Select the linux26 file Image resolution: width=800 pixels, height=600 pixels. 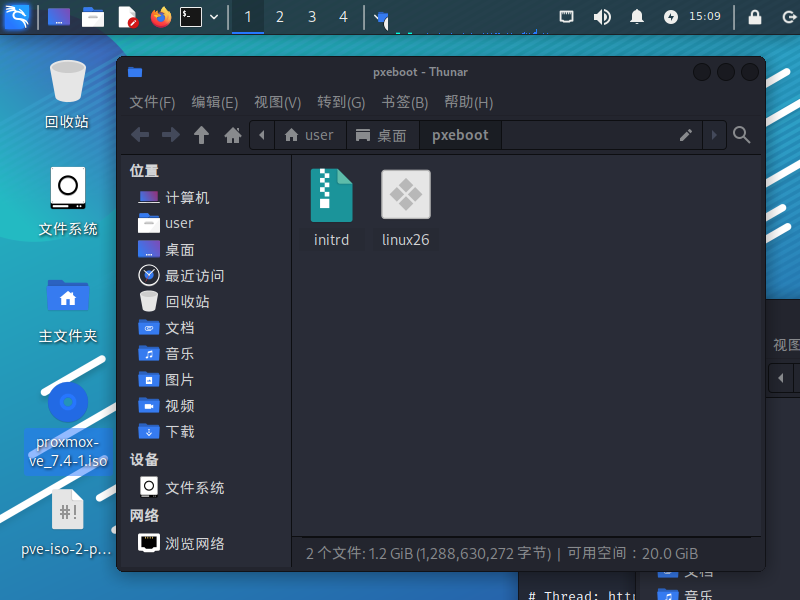[405, 207]
